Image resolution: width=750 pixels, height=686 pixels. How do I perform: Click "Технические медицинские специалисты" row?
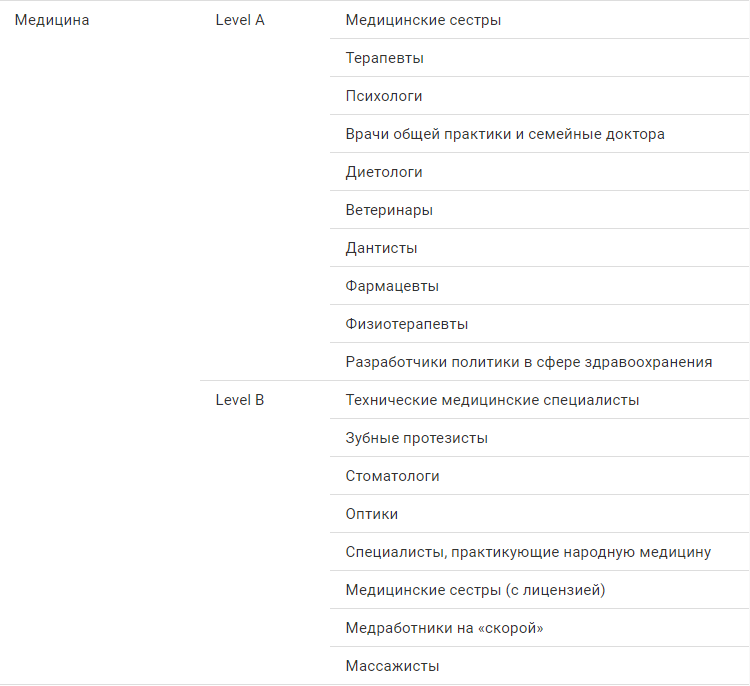[x=492, y=400]
